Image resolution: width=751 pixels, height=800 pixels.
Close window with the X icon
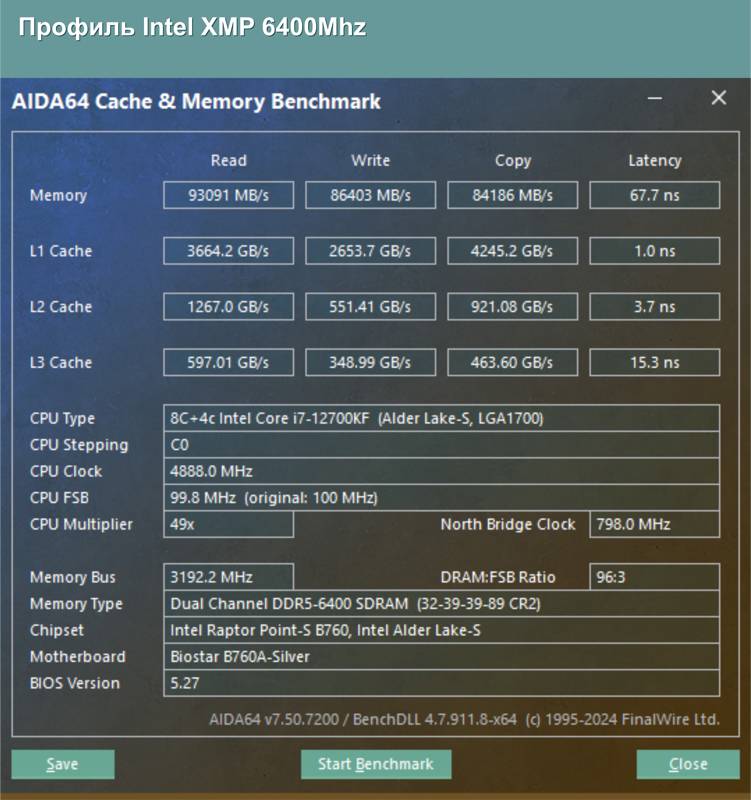click(719, 97)
